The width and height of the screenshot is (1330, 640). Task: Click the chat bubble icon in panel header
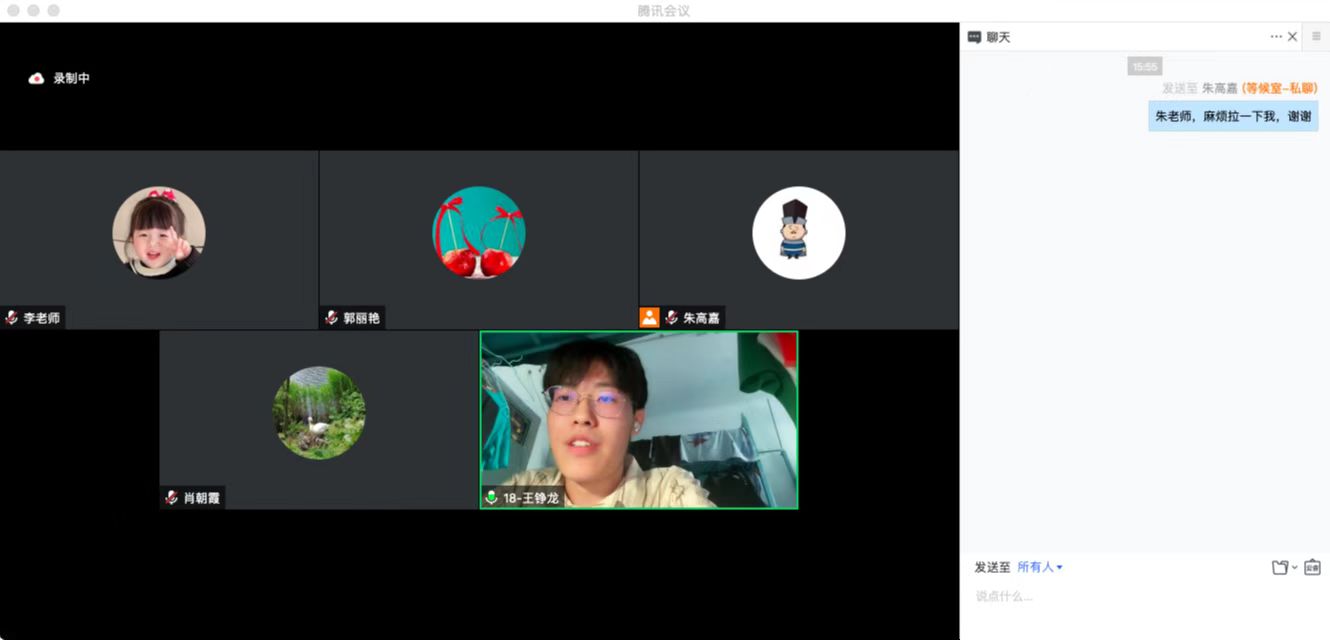coord(974,37)
